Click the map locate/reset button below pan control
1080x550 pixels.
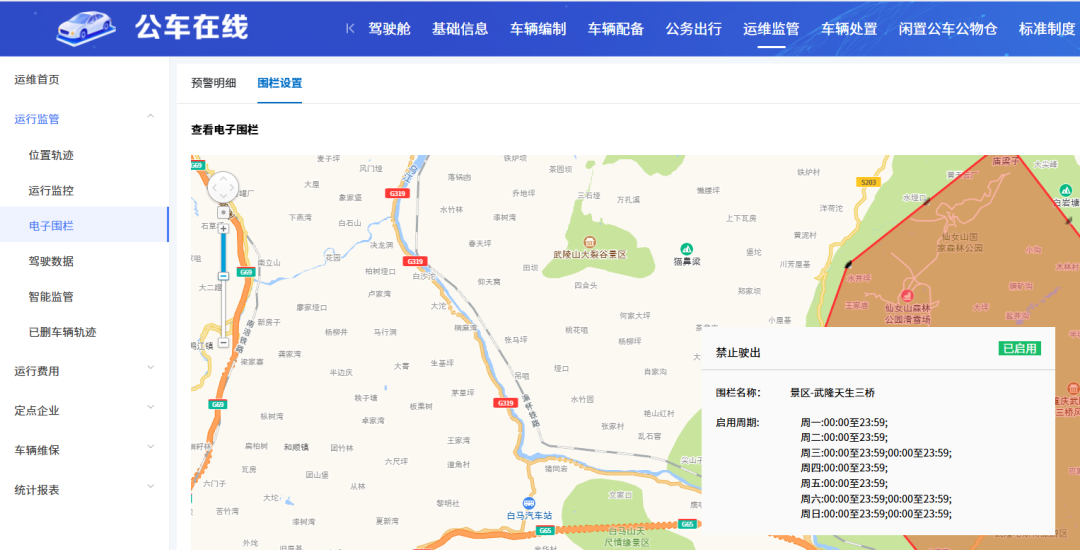pyautogui.click(x=223, y=212)
